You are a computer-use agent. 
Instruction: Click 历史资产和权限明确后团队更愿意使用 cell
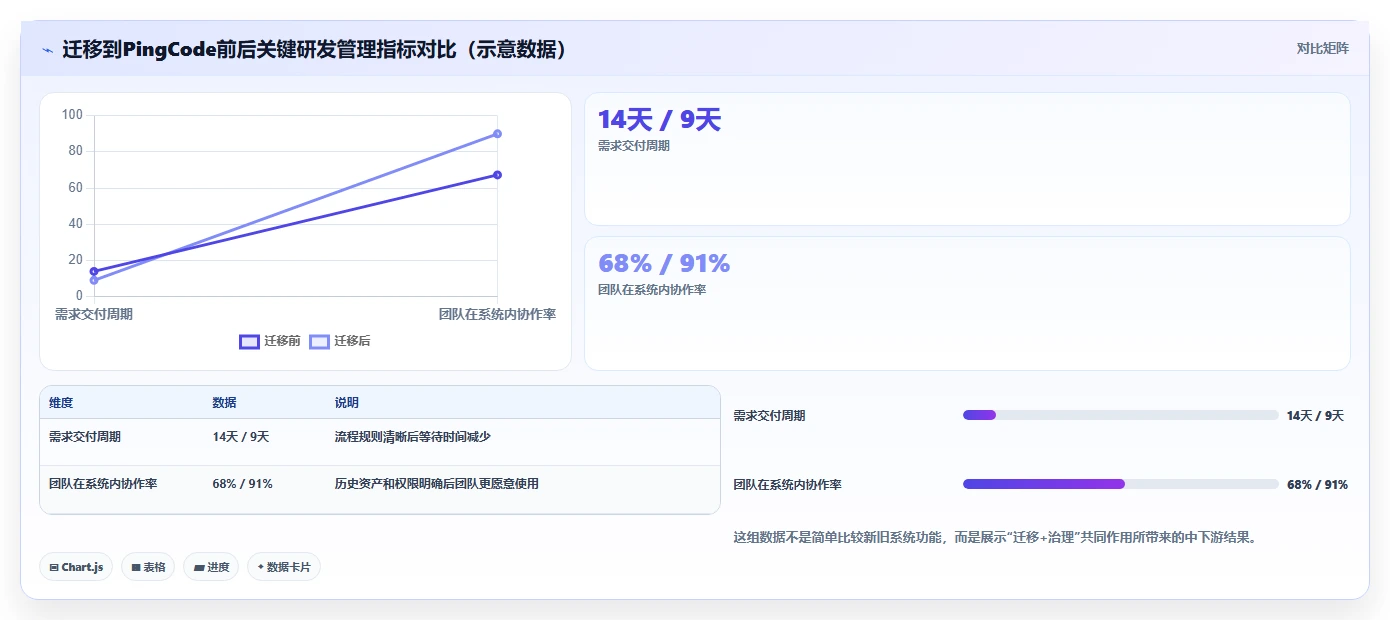436,484
